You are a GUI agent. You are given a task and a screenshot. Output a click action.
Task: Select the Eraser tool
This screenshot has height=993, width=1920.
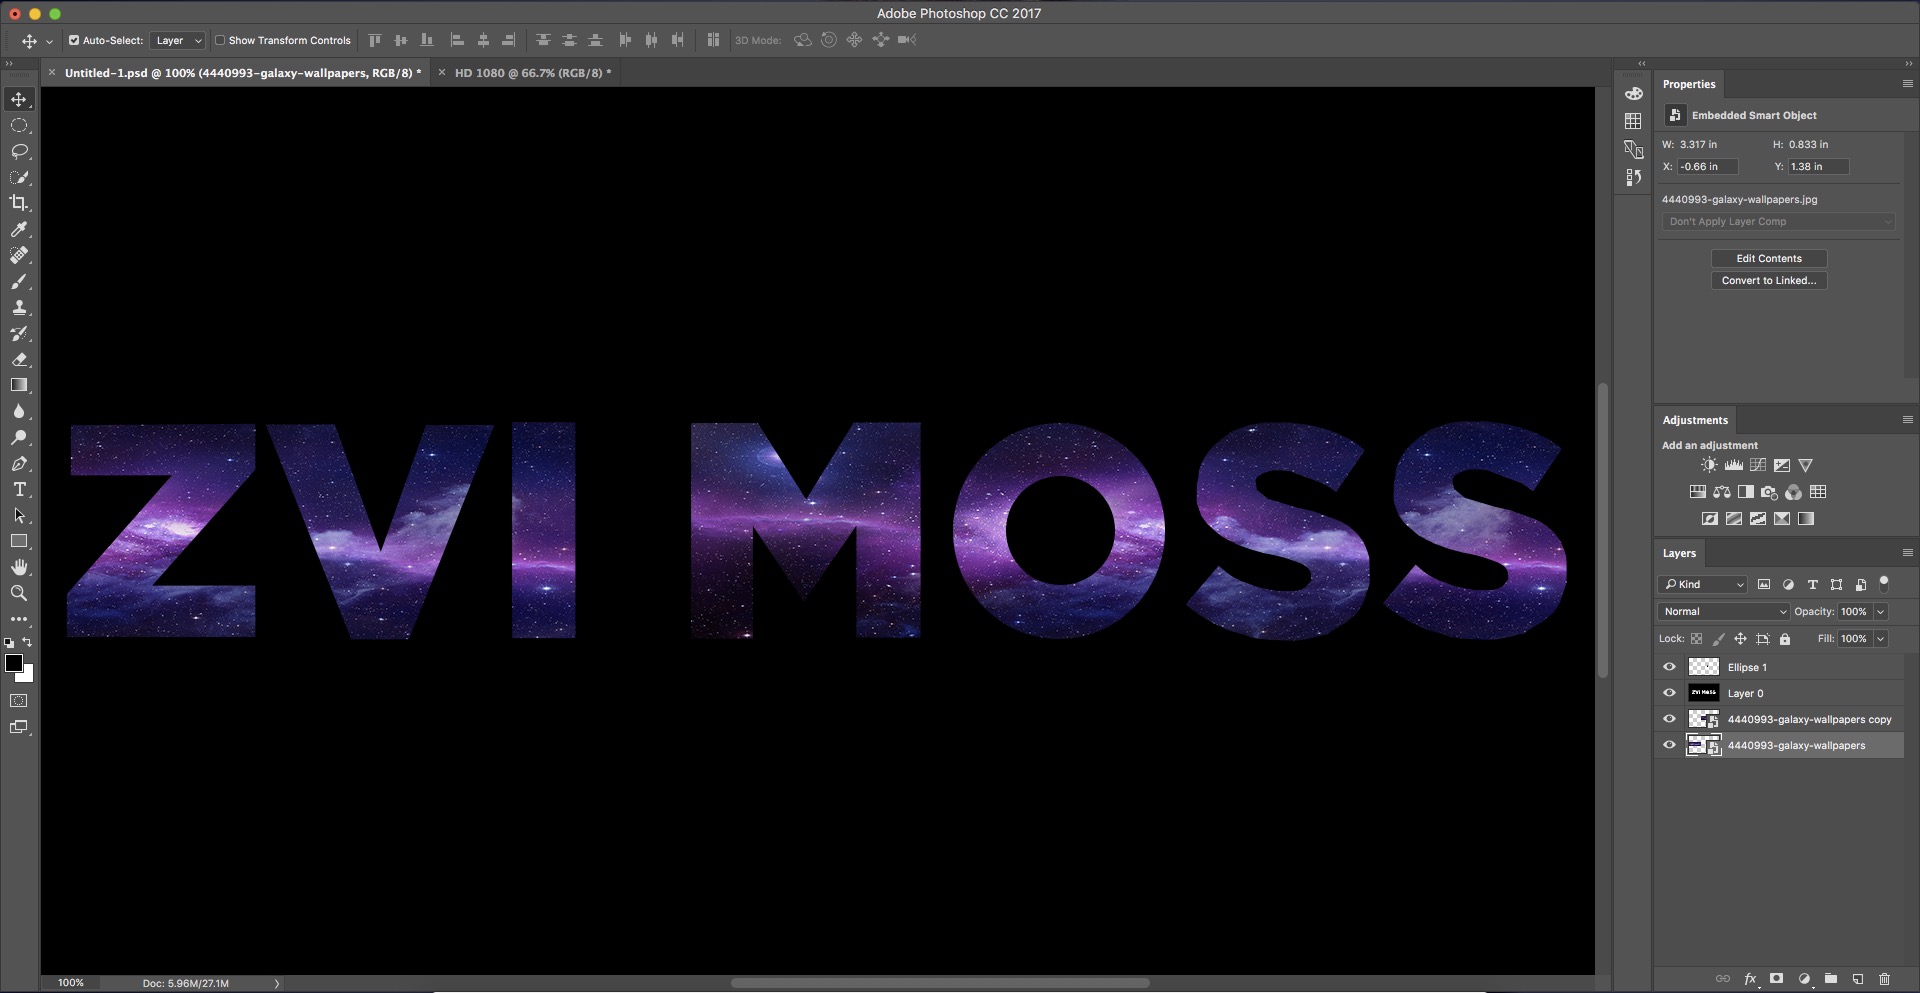point(19,359)
